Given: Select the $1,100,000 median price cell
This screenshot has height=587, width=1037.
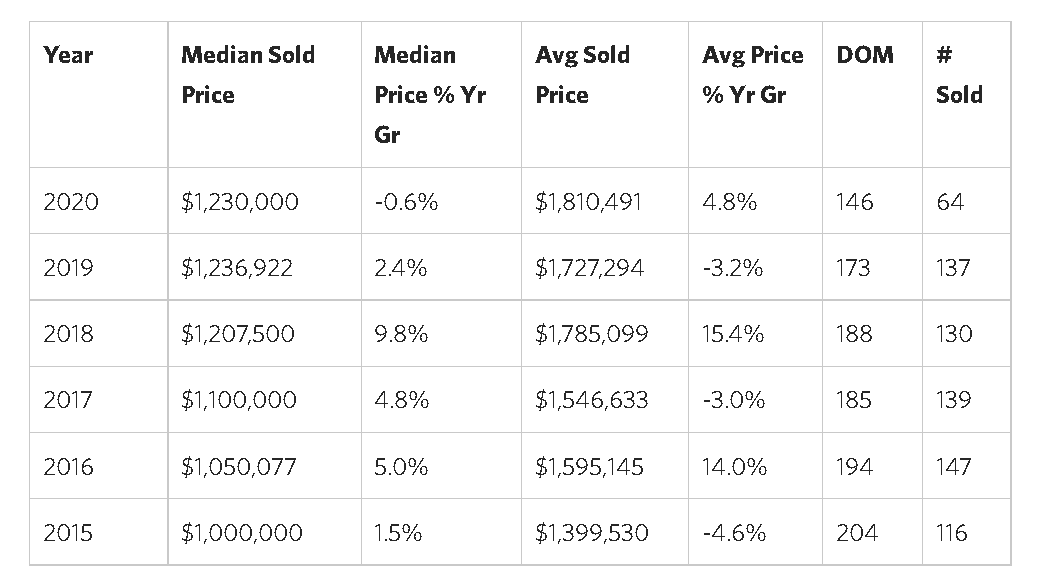Looking at the screenshot, I should point(239,400).
